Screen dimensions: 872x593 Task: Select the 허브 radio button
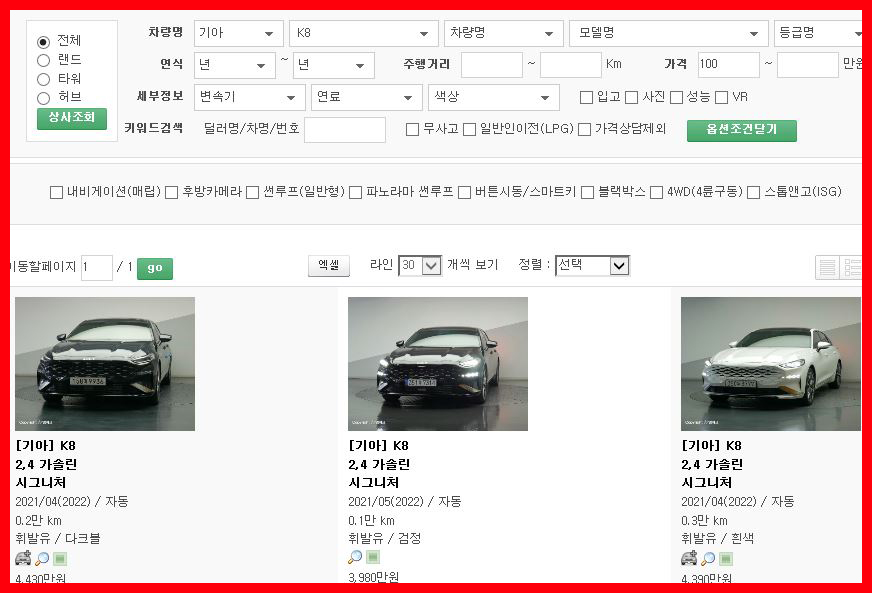tap(43, 98)
